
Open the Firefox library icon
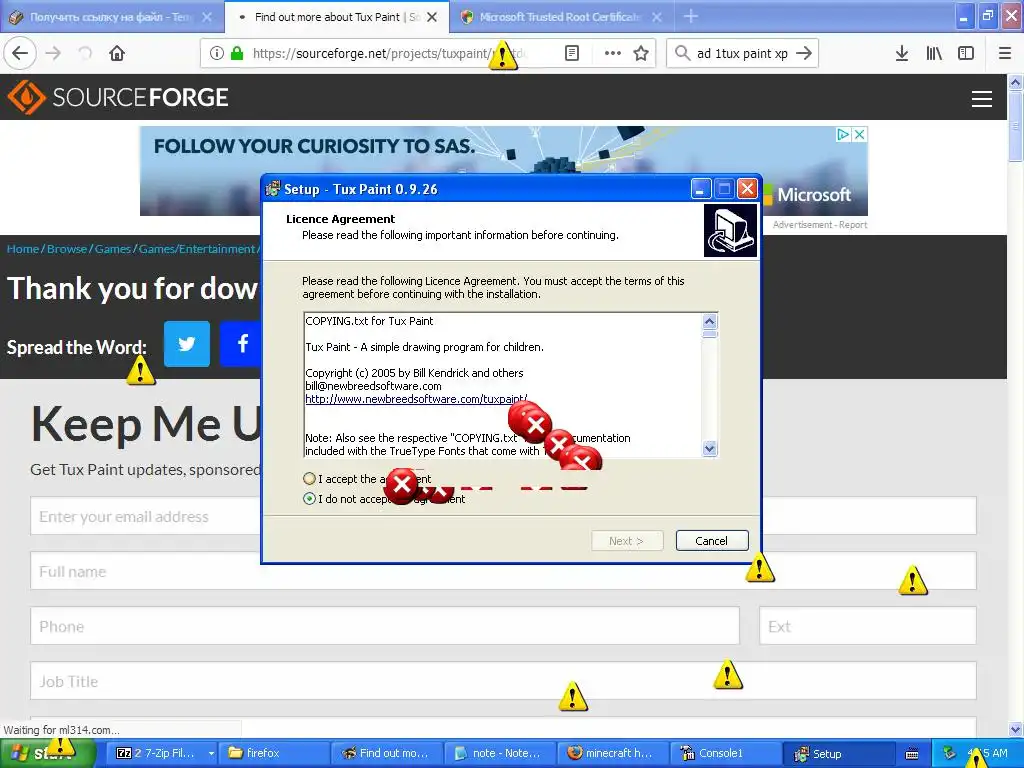pyautogui.click(x=934, y=53)
